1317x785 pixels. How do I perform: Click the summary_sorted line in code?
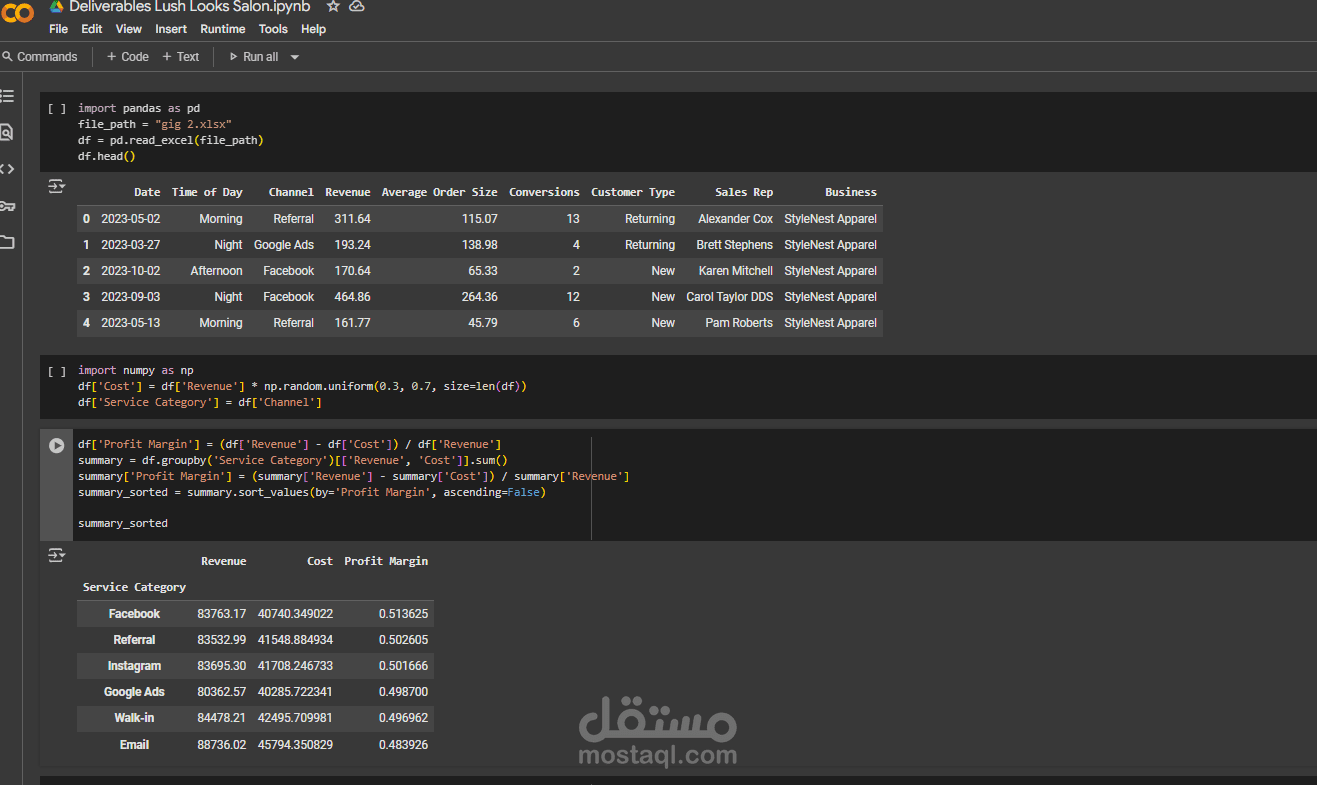point(123,523)
